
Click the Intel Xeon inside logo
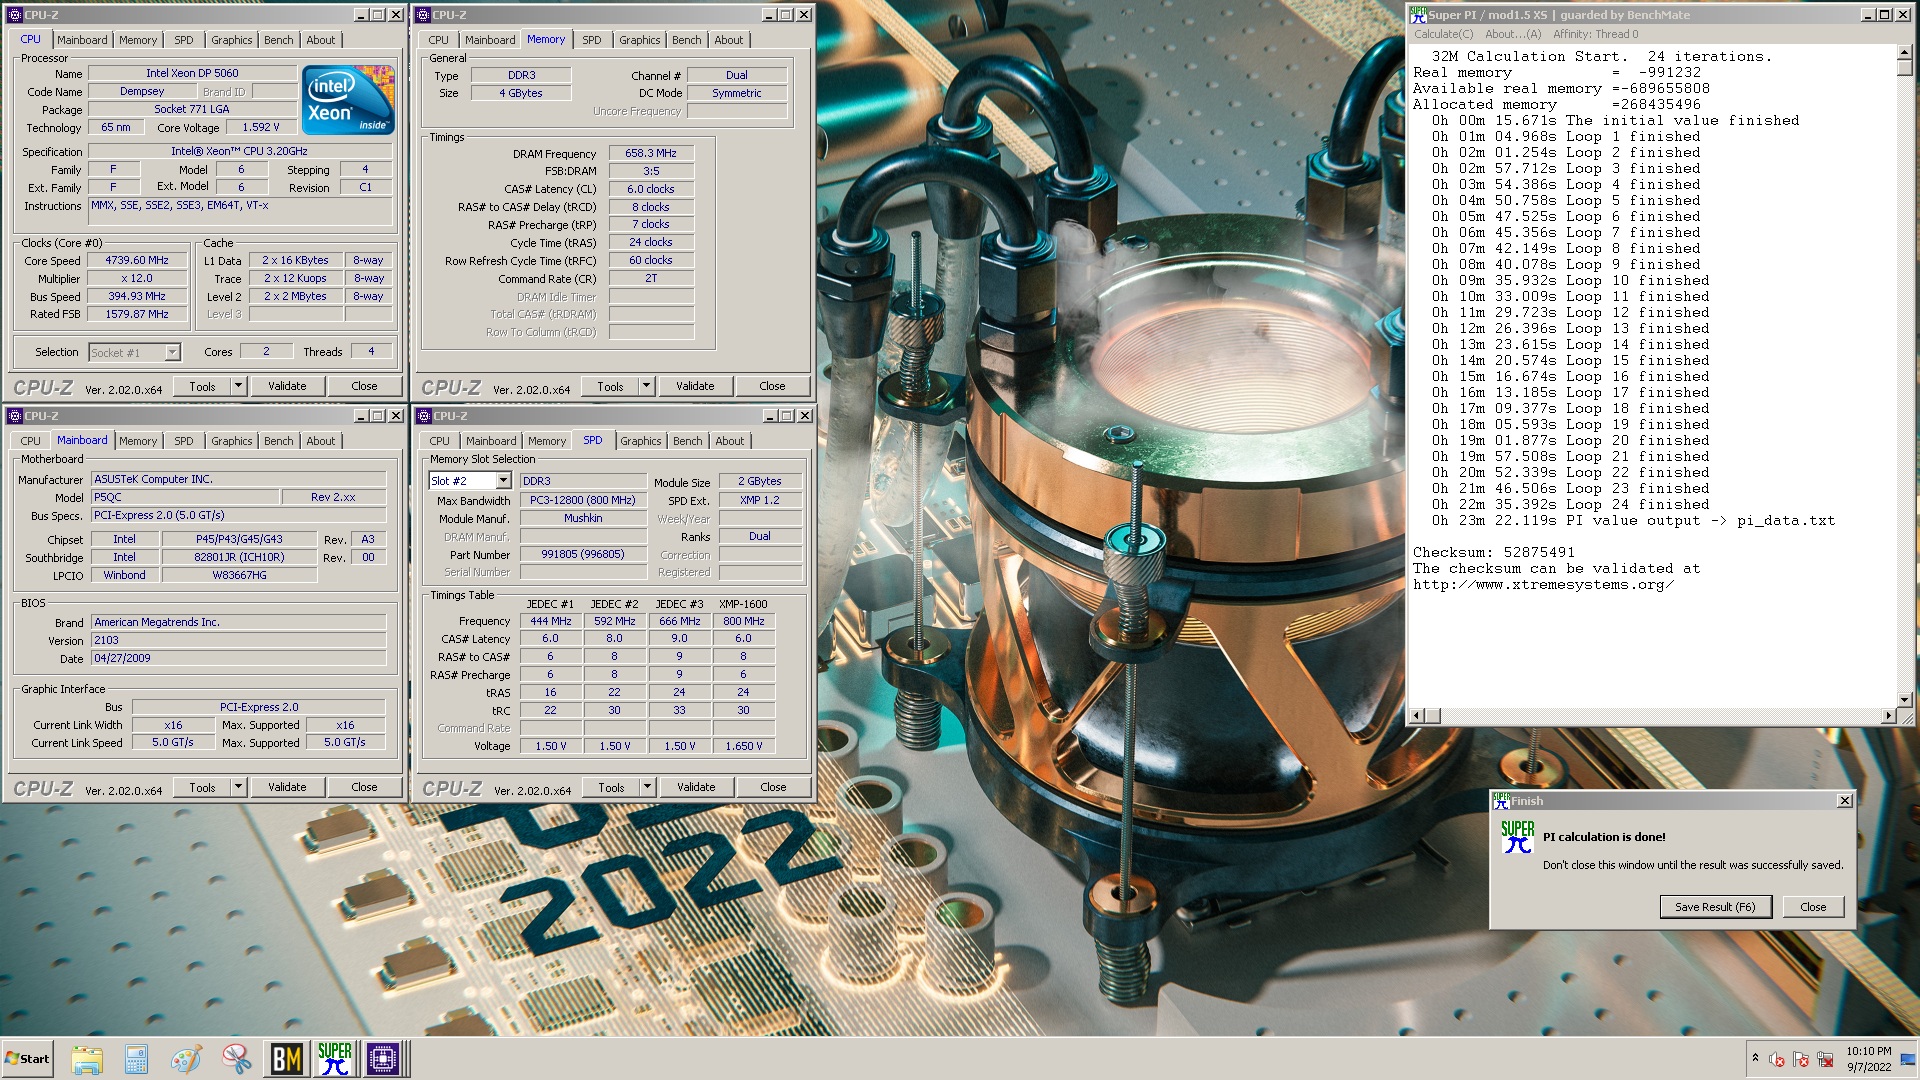[348, 100]
